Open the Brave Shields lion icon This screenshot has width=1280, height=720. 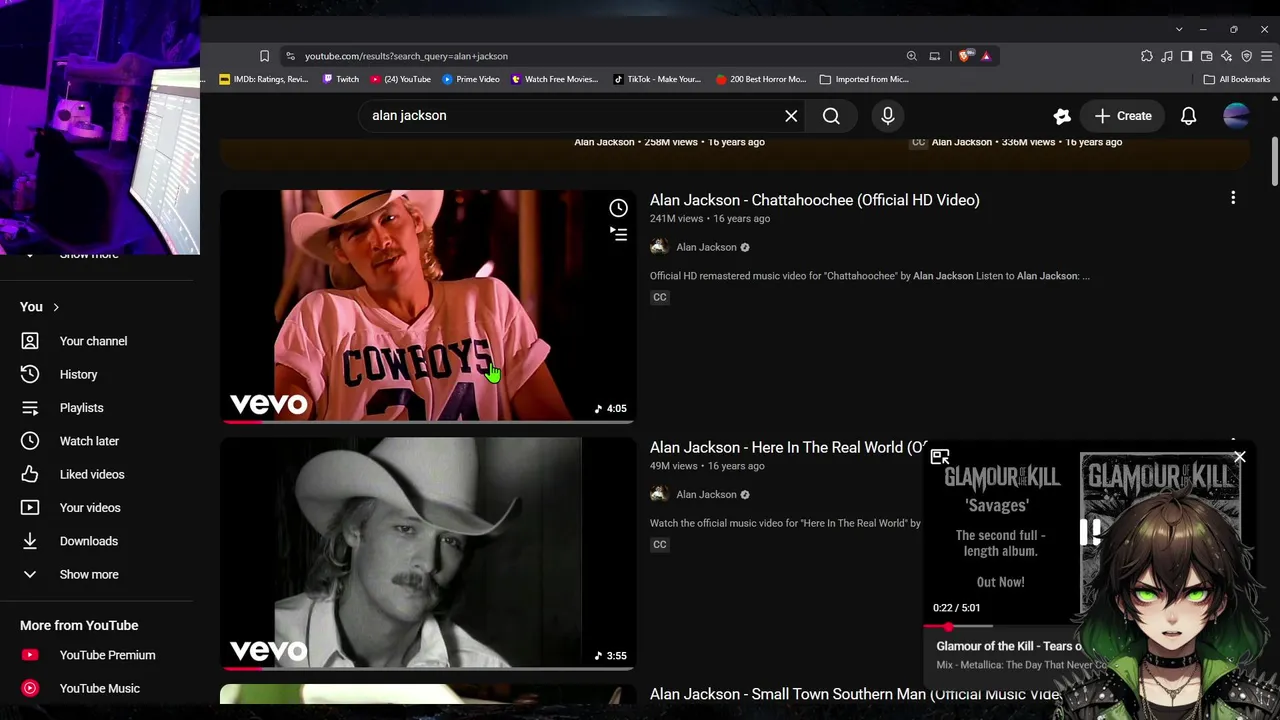tap(964, 56)
